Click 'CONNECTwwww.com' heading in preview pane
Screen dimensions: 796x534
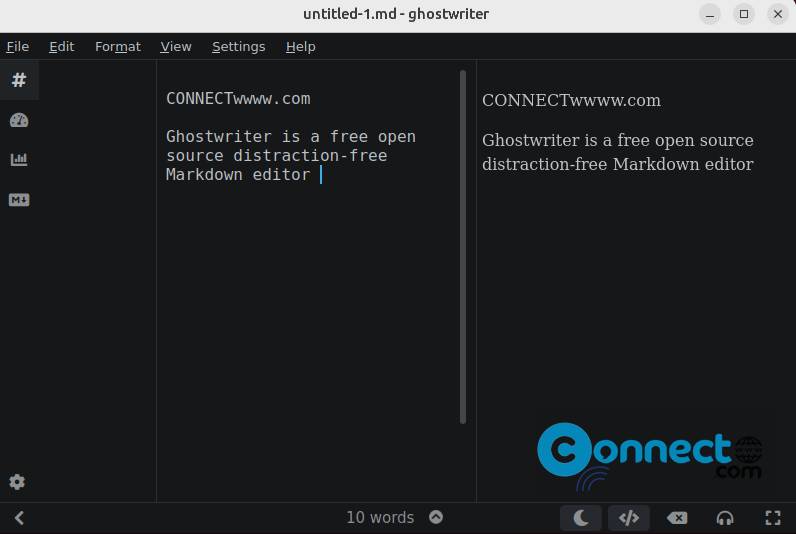click(x=571, y=101)
